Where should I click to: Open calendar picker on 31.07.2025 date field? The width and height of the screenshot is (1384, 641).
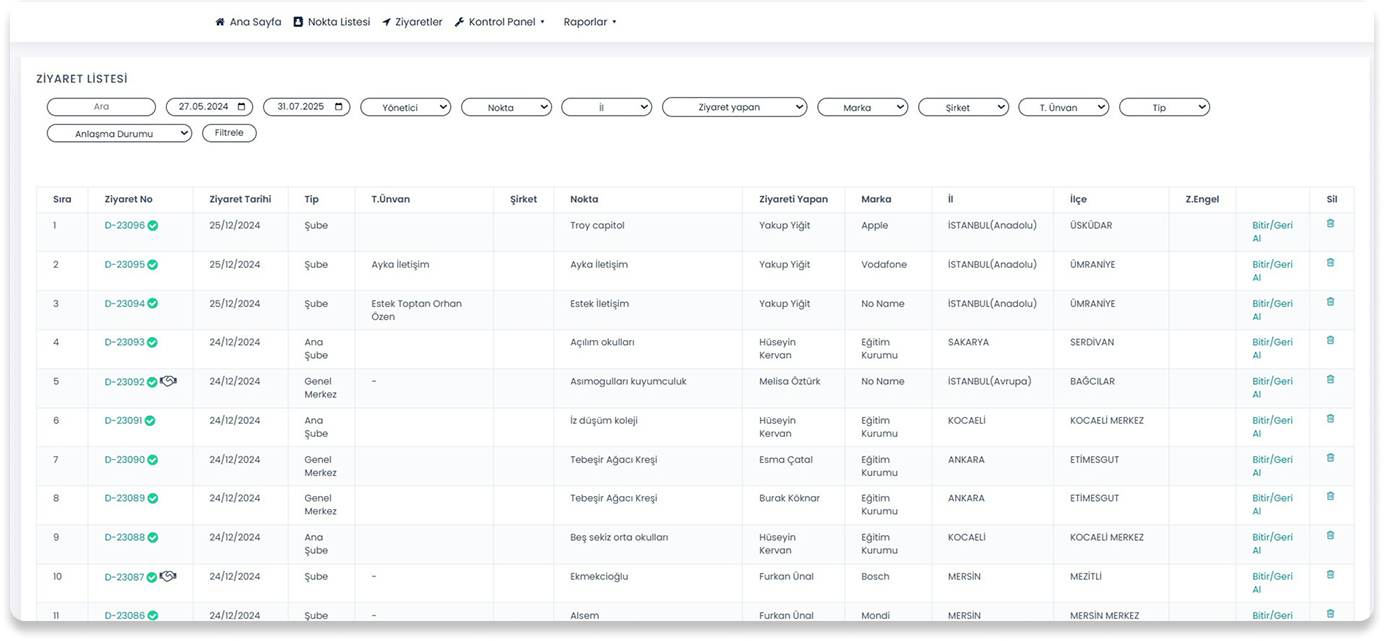click(340, 107)
